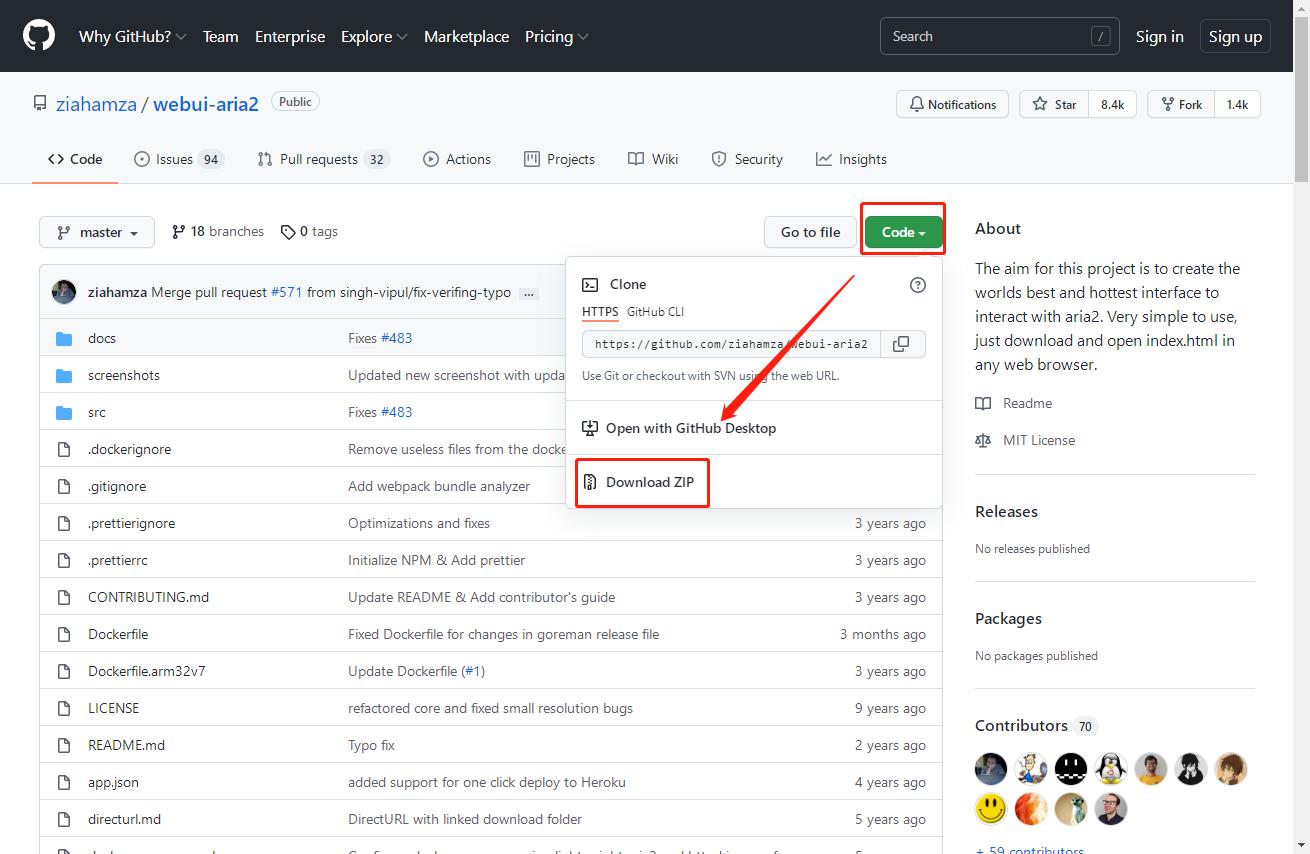This screenshot has height=854, width=1310.
Task: Select the GitHub CLI clone tab
Action: [x=655, y=312]
